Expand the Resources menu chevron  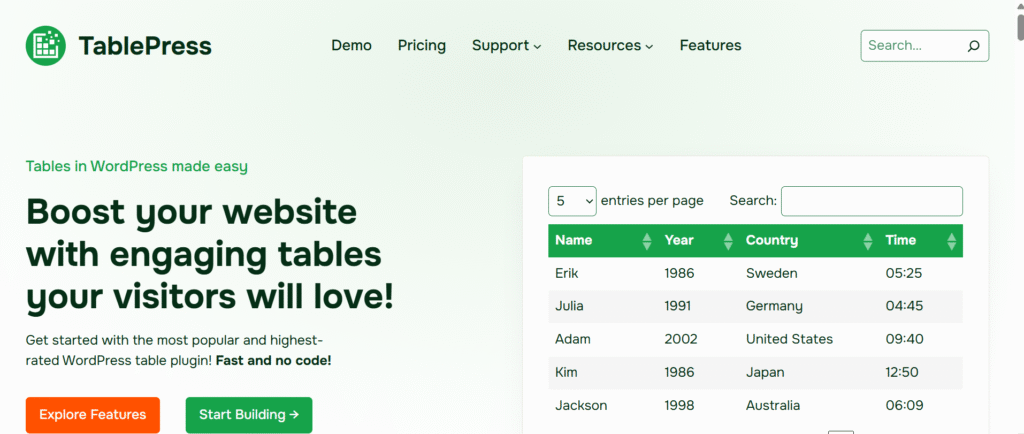tap(649, 47)
